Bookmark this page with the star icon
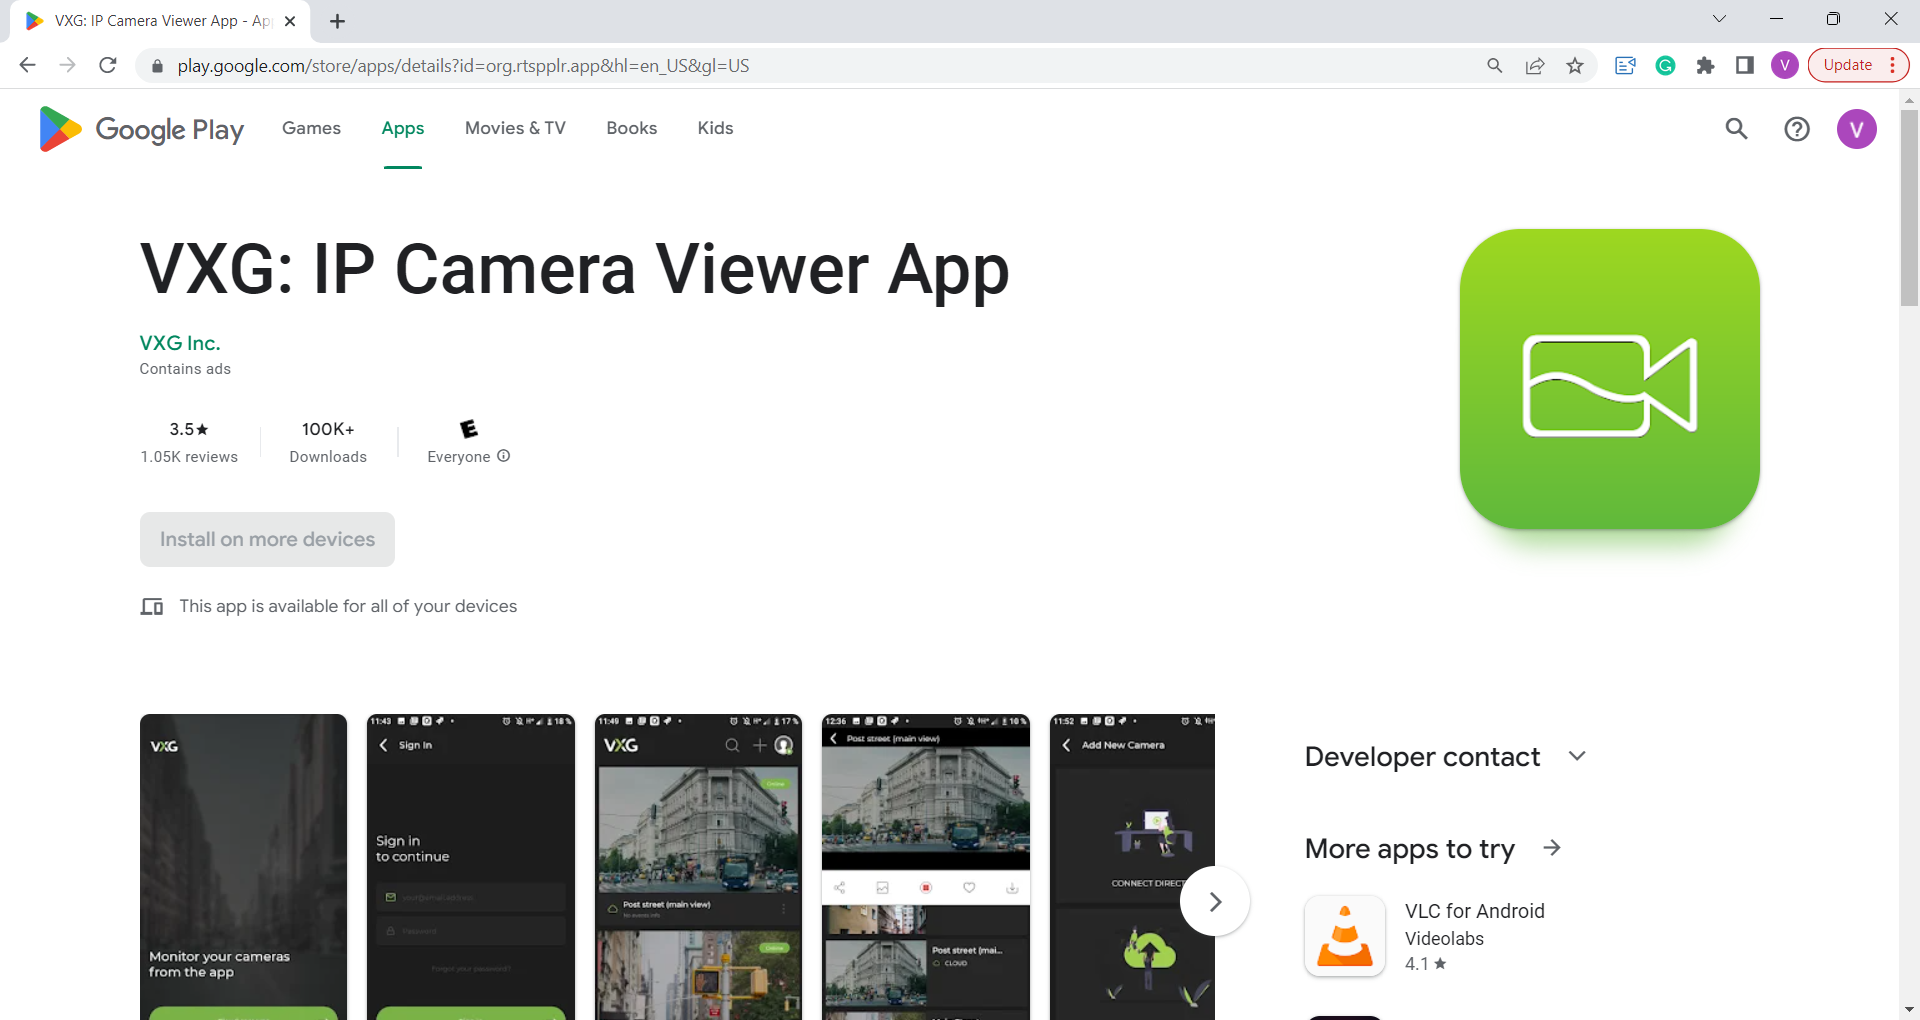Viewport: 1920px width, 1020px height. click(1575, 66)
